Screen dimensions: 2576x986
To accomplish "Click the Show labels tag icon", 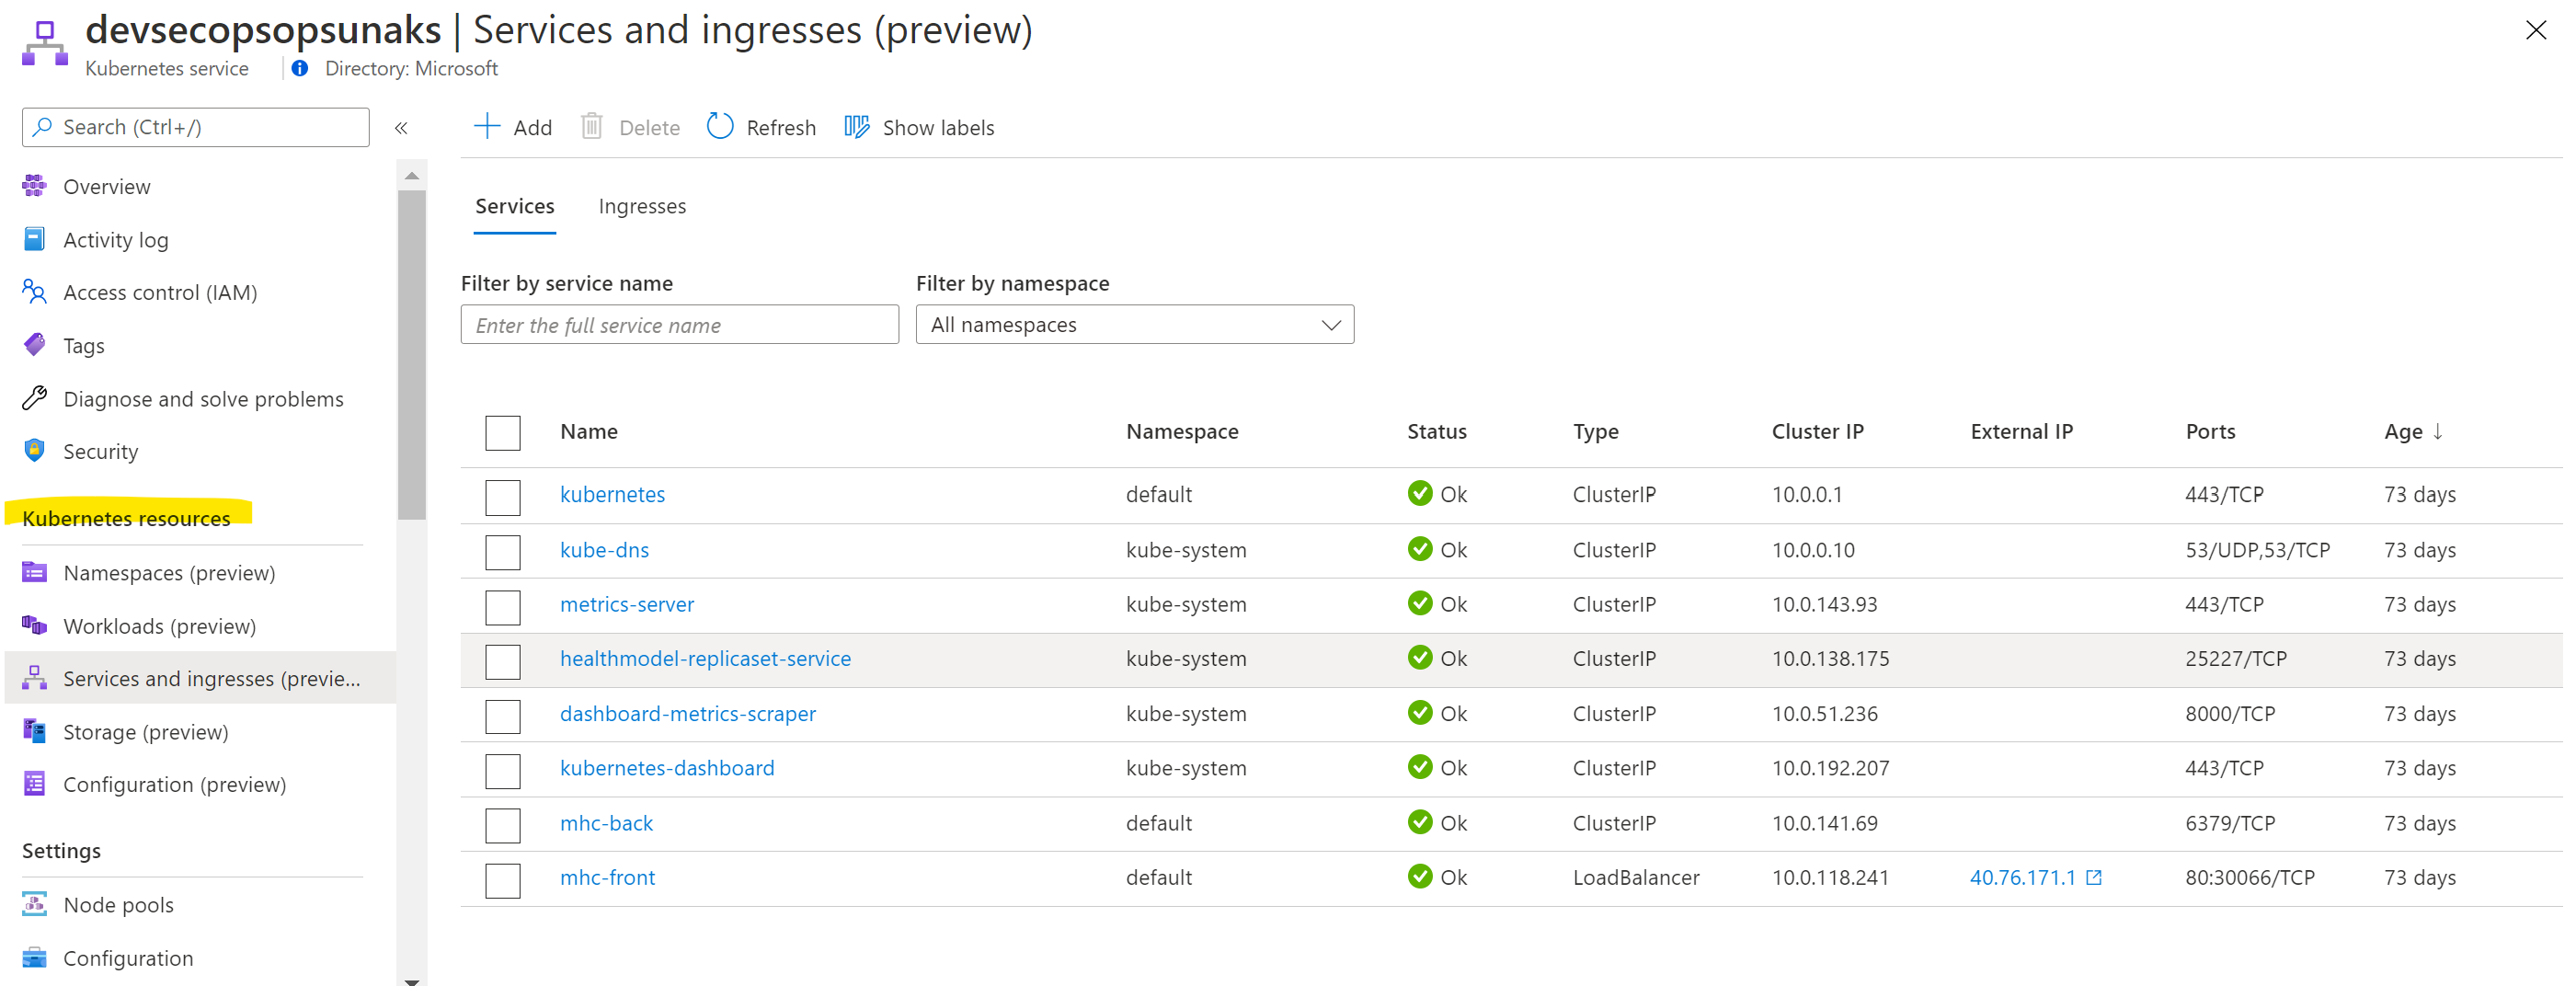I will click(x=857, y=126).
